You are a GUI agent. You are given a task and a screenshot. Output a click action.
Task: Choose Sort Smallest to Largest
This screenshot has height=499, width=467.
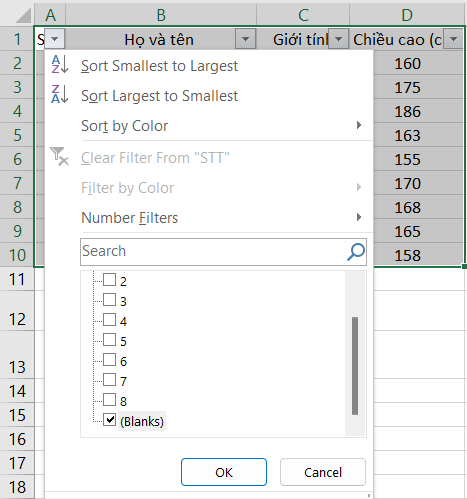pos(159,66)
